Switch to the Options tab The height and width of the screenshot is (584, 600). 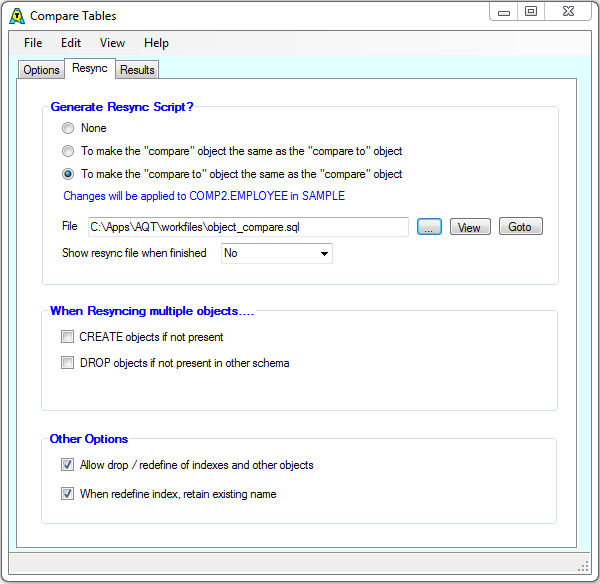tap(41, 70)
